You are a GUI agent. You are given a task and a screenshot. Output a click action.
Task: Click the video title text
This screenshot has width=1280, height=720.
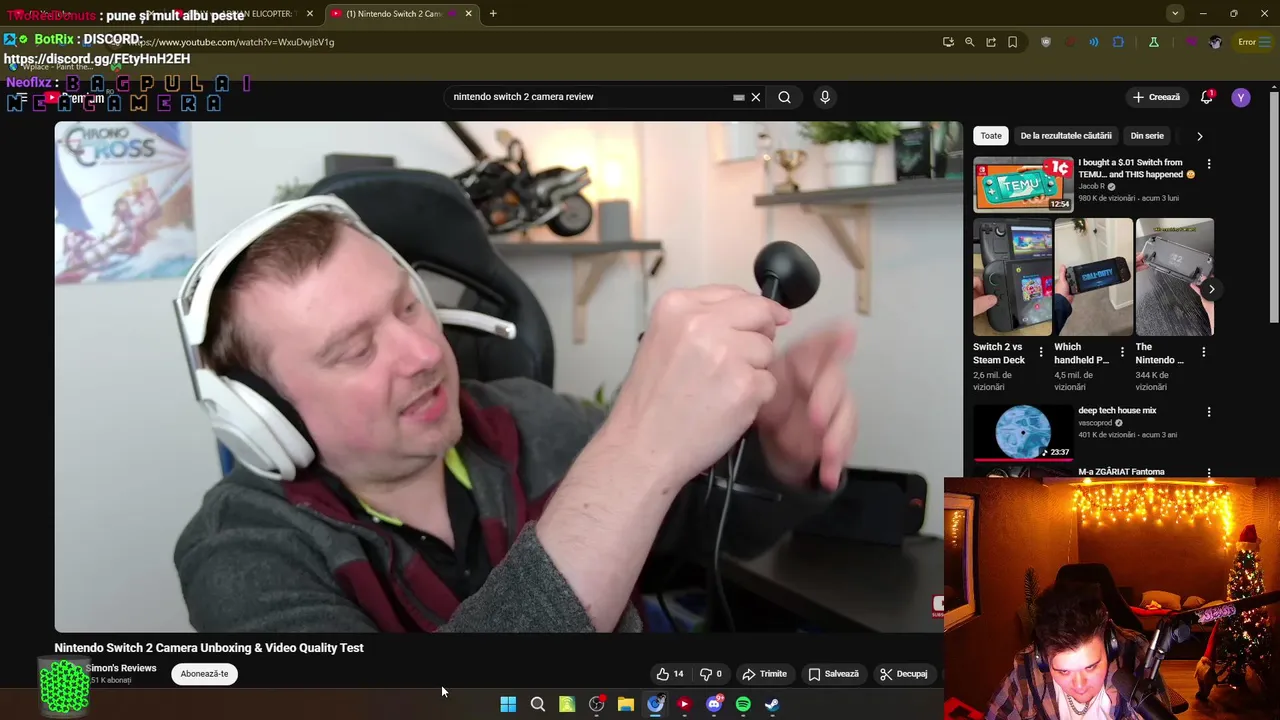[x=209, y=648]
